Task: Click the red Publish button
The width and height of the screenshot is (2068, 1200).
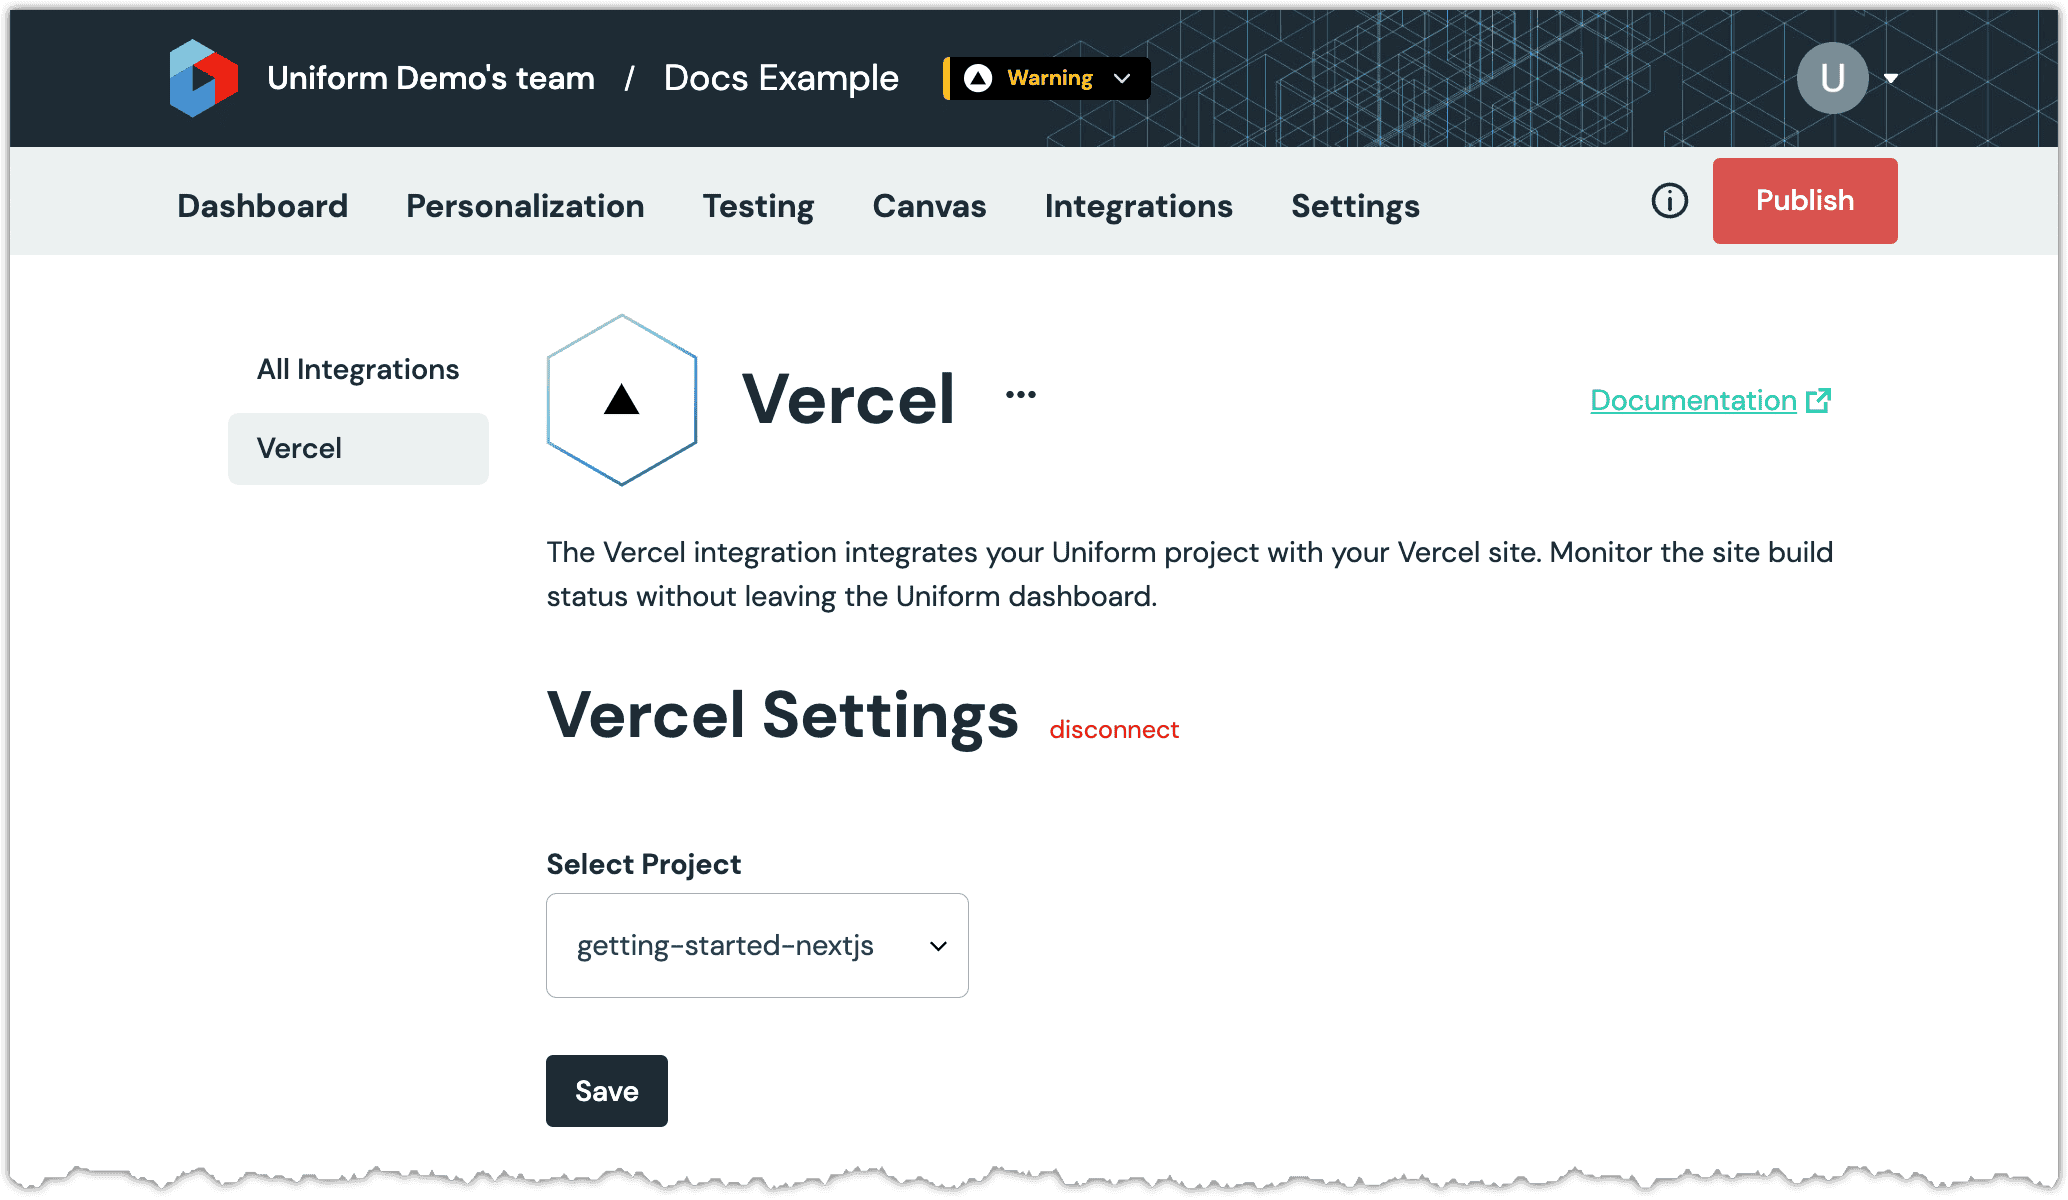Action: tap(1805, 201)
